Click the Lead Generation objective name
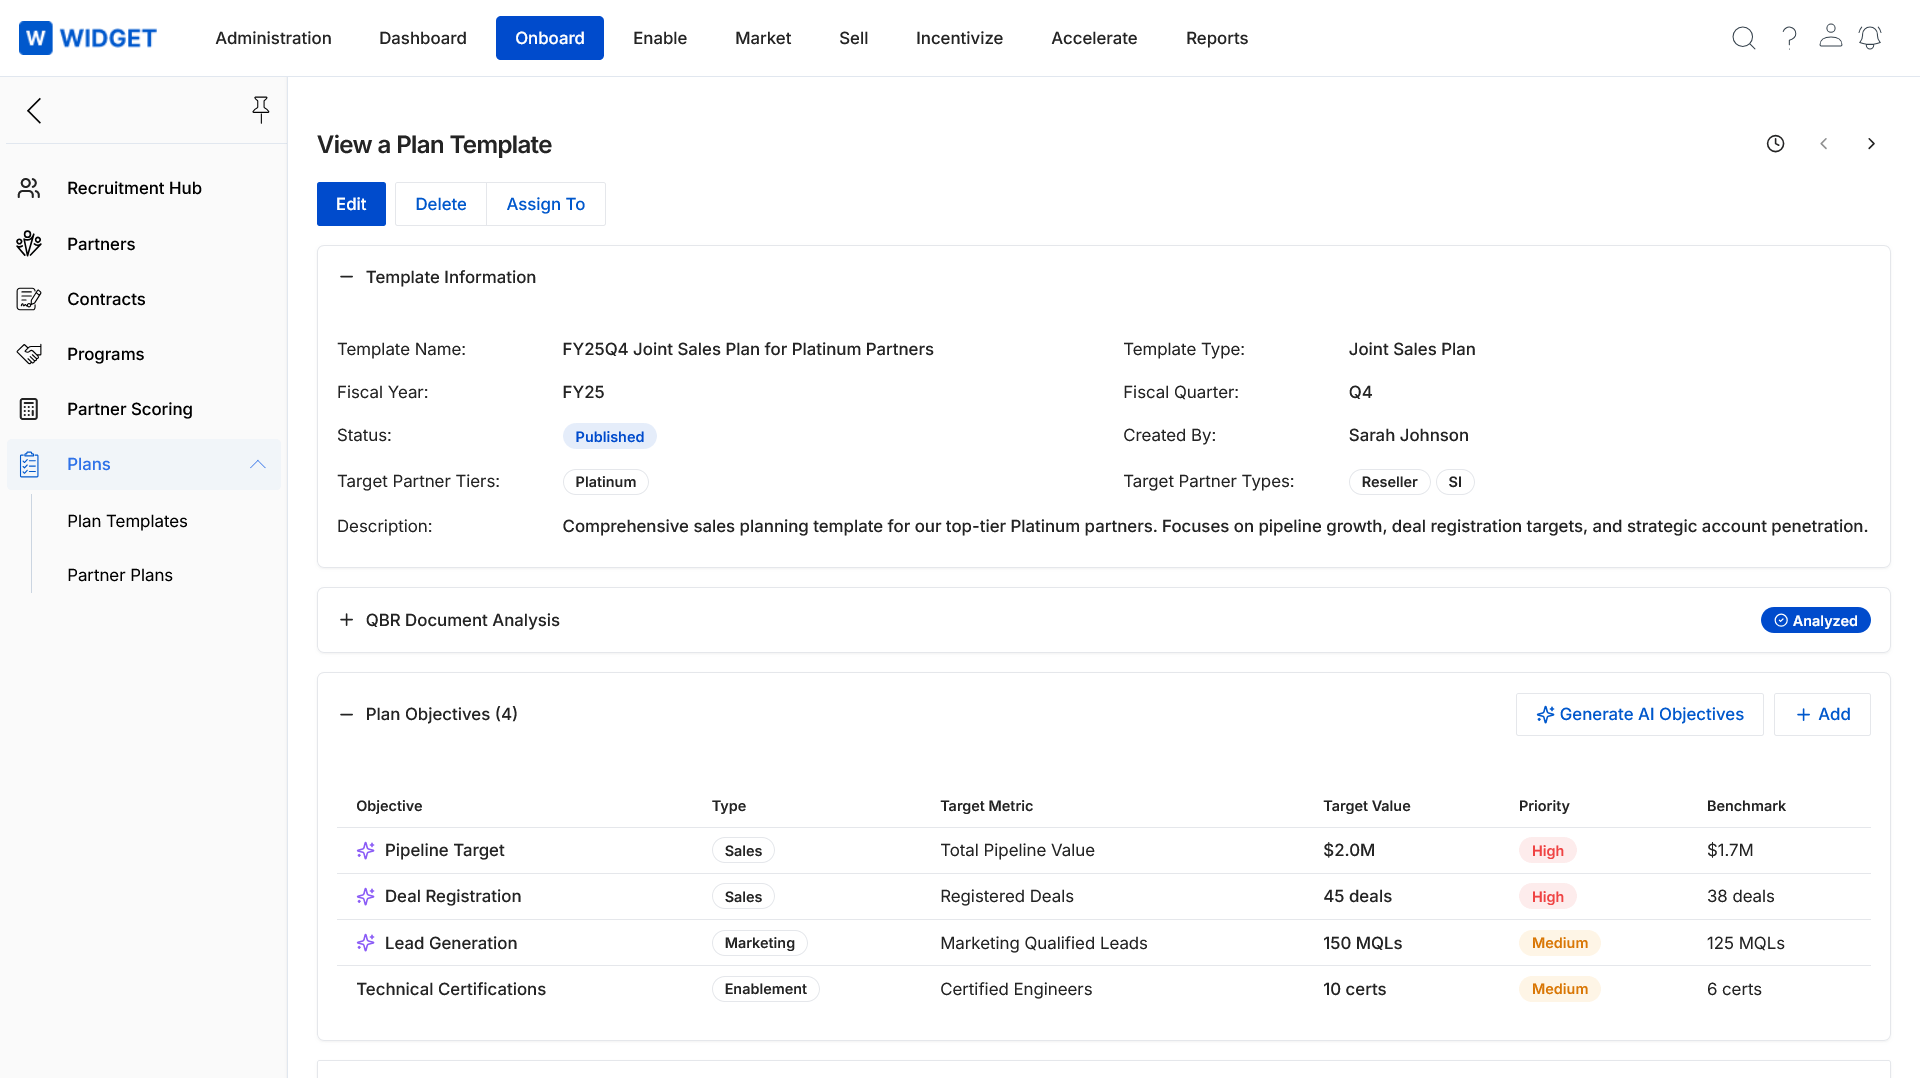This screenshot has height=1078, width=1920. coord(451,943)
